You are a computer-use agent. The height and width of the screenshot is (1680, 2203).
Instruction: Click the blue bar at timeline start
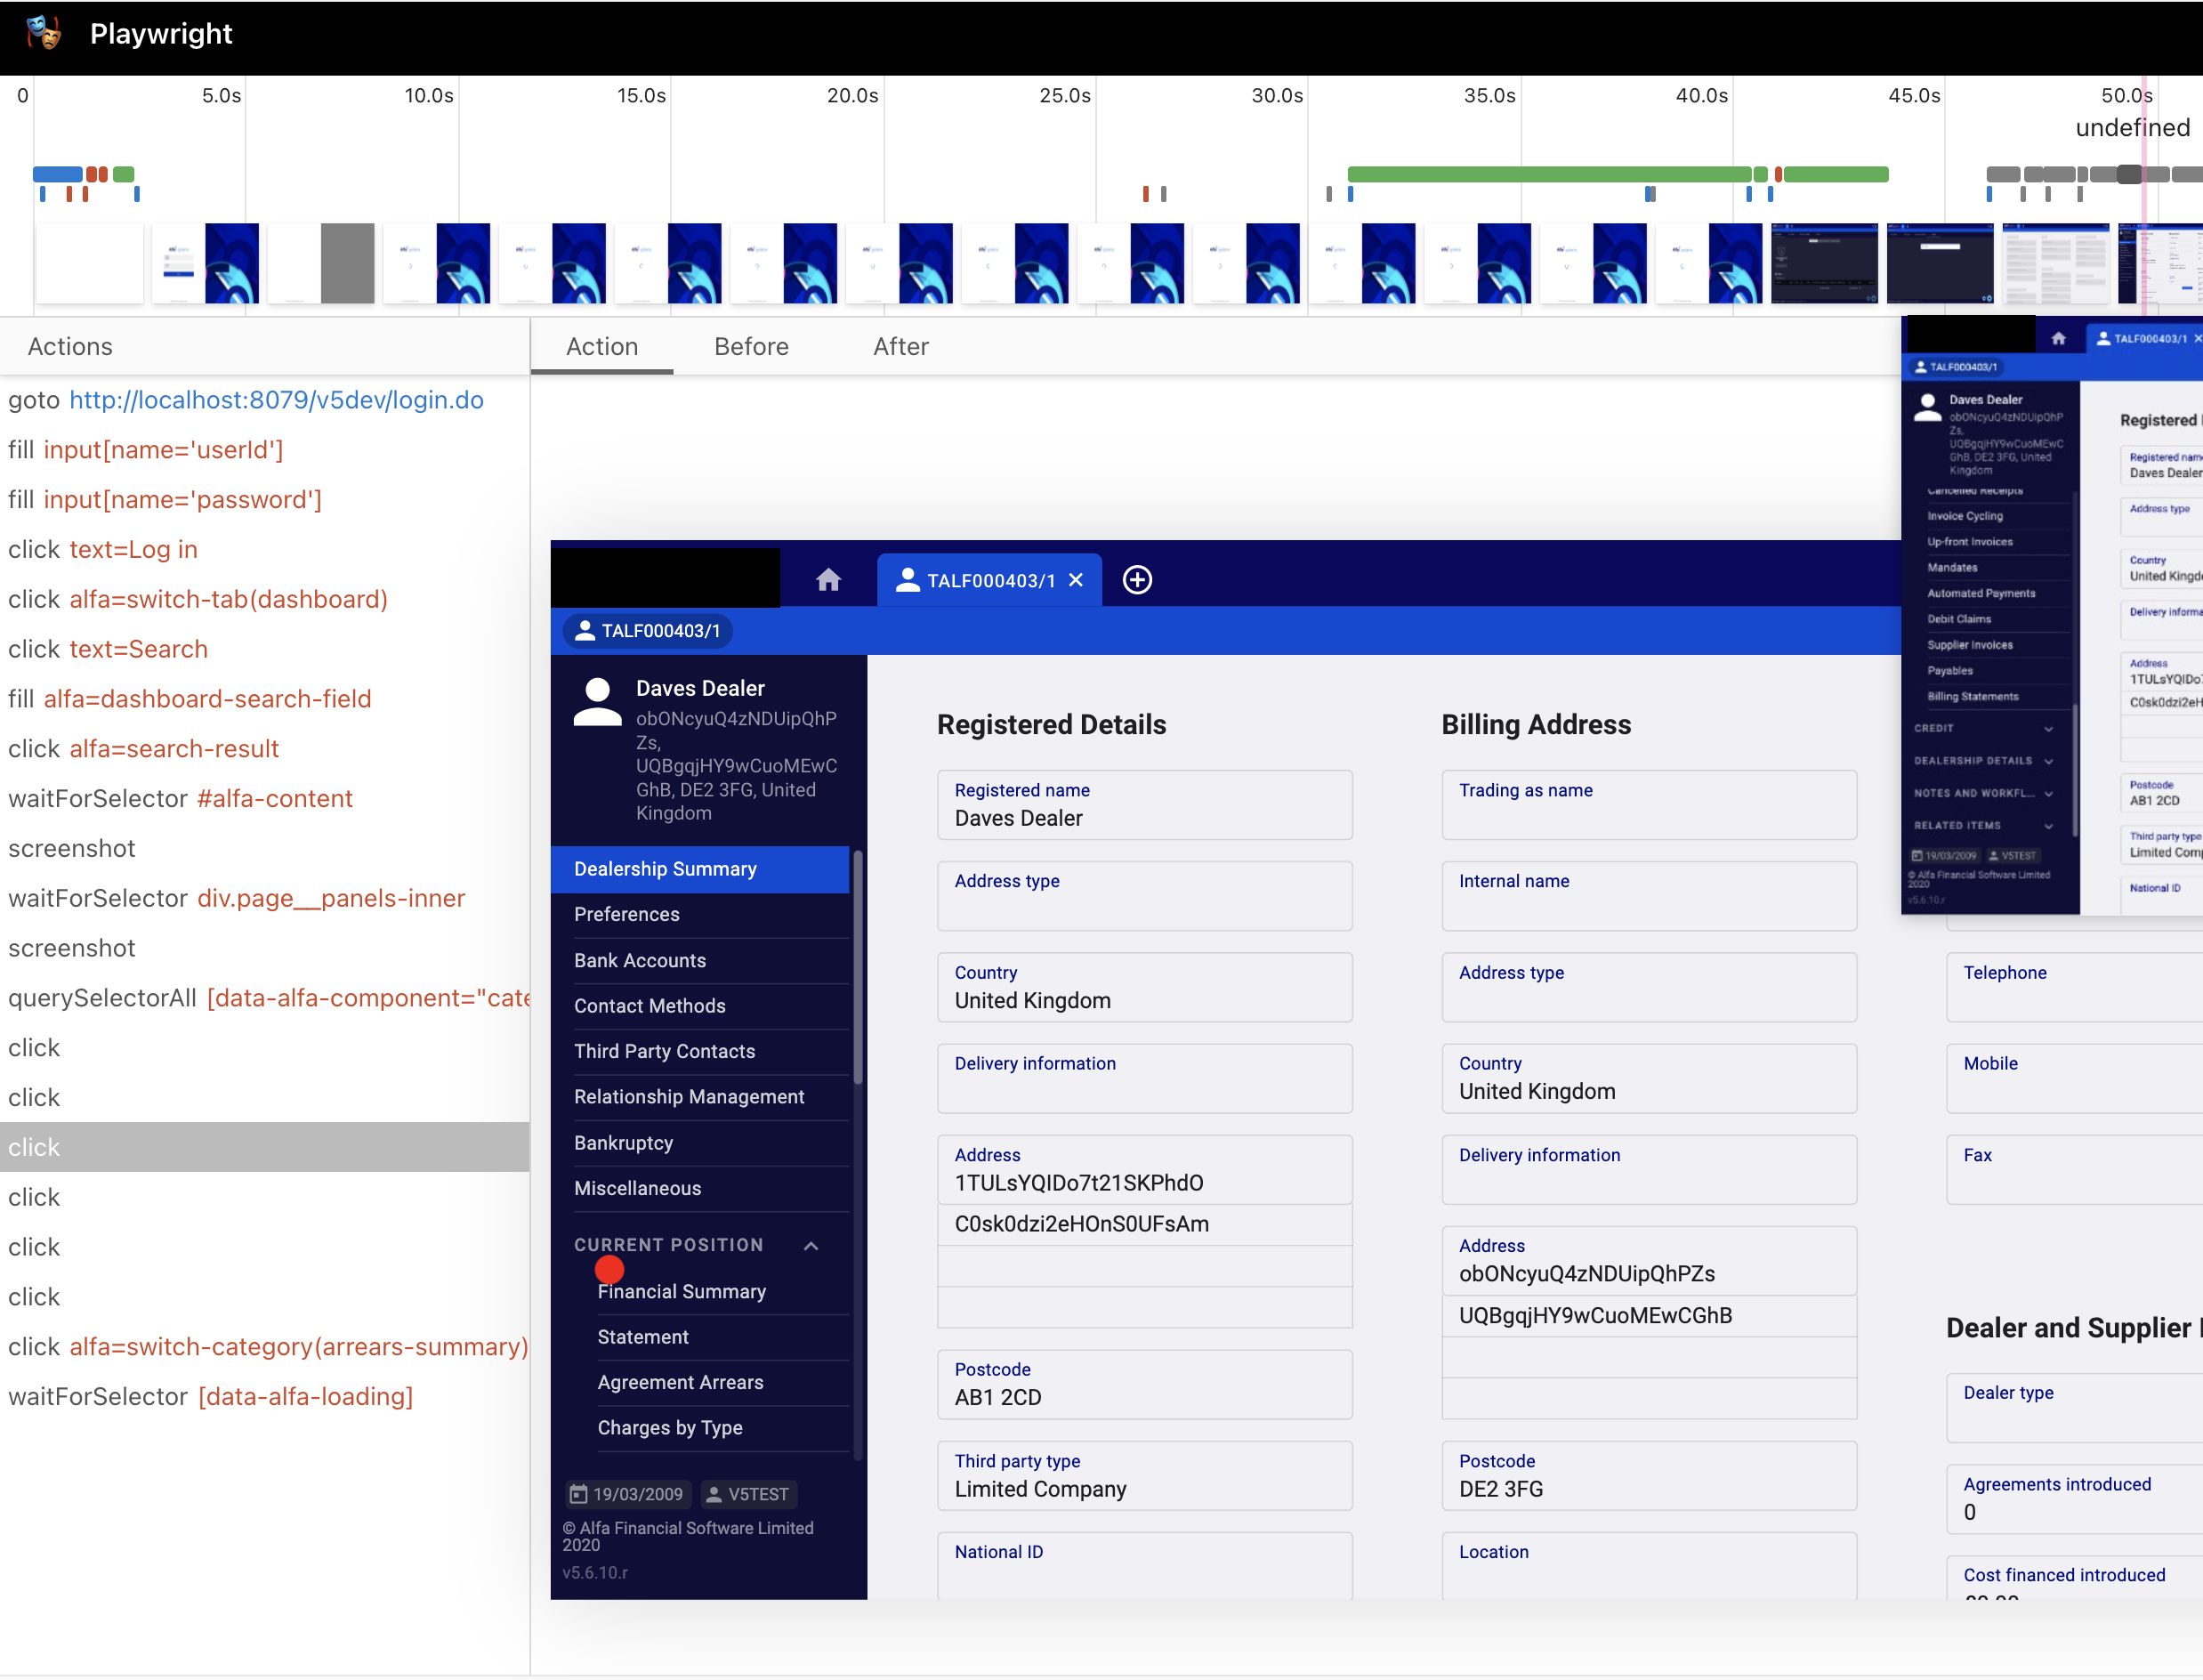click(x=58, y=174)
